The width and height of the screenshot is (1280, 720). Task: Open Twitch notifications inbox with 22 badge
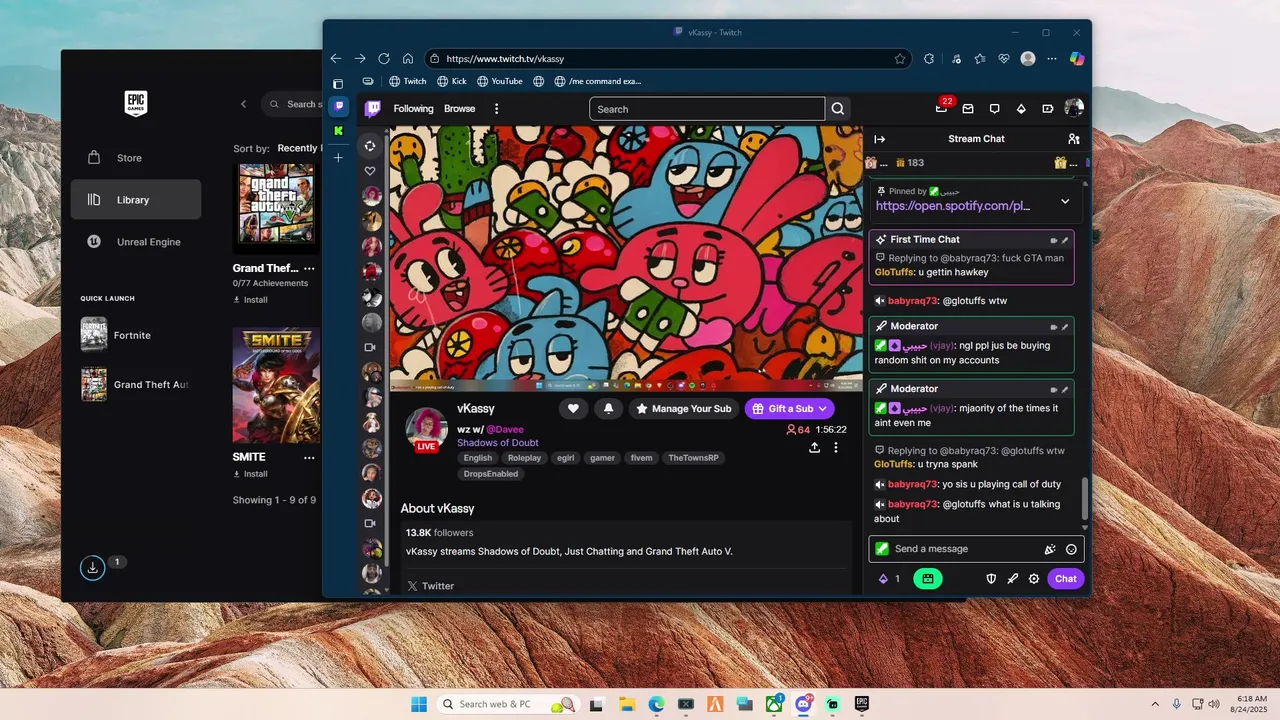point(941,108)
